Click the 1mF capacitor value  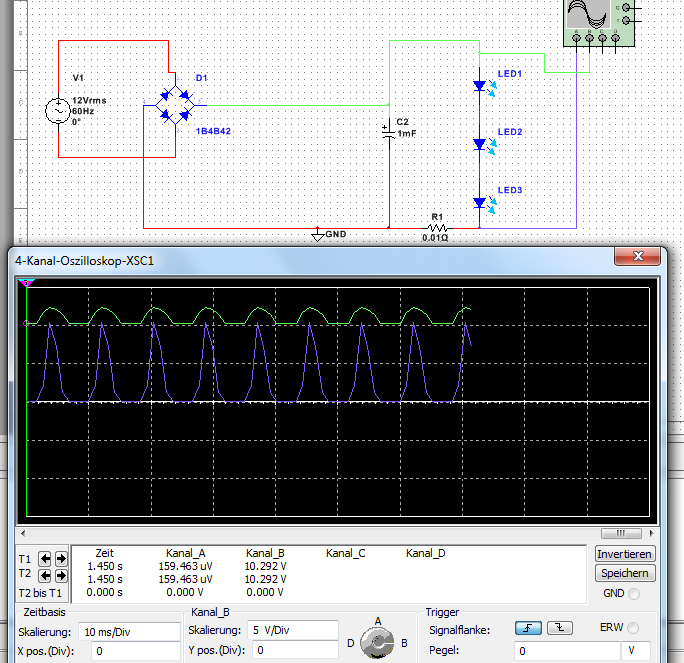[x=407, y=133]
